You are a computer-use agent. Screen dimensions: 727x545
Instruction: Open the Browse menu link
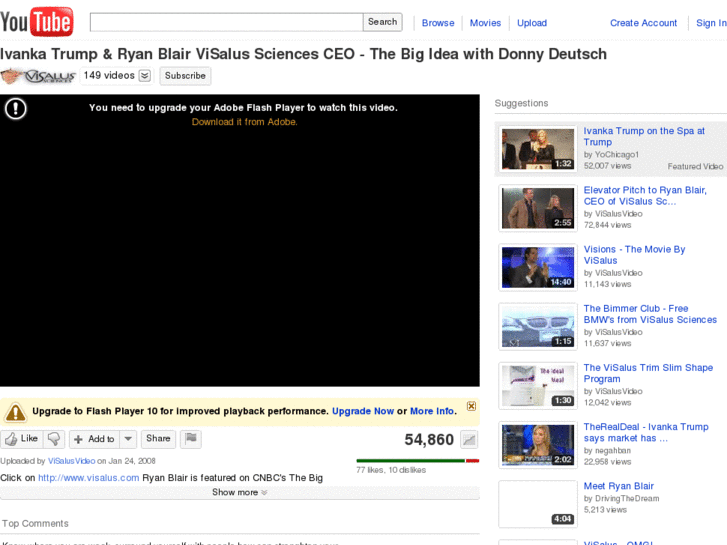438,23
